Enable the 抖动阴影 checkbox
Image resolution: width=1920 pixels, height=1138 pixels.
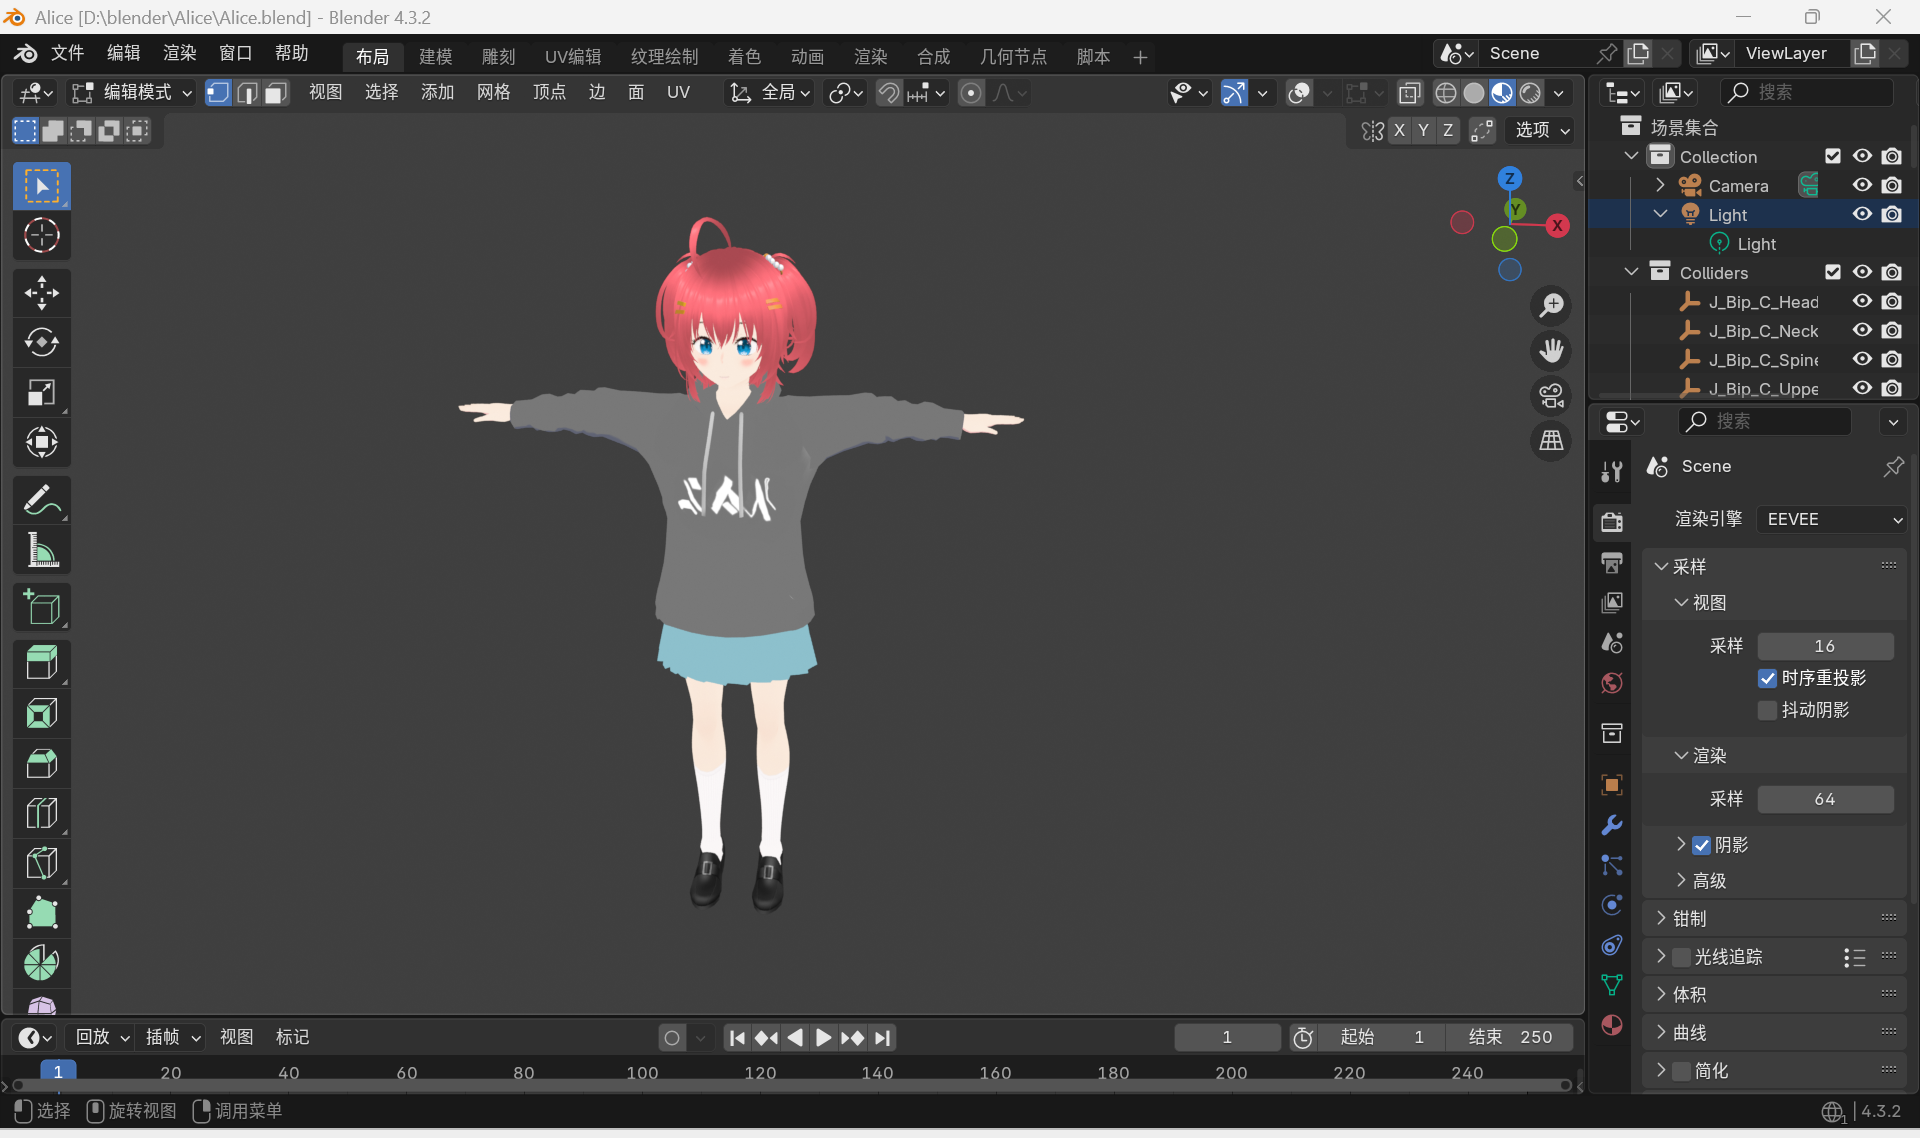[x=1767, y=710]
